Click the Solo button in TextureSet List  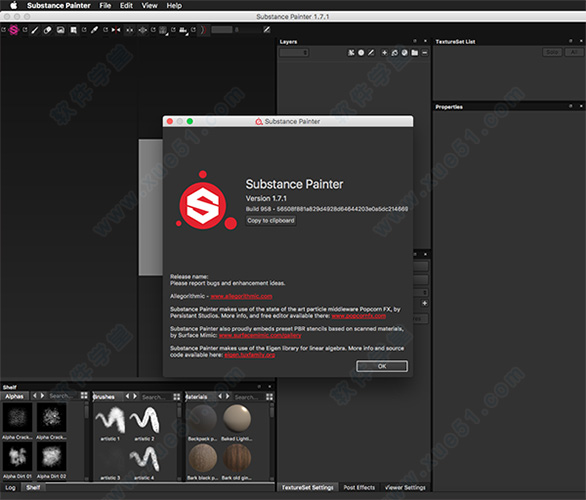pyautogui.click(x=552, y=52)
